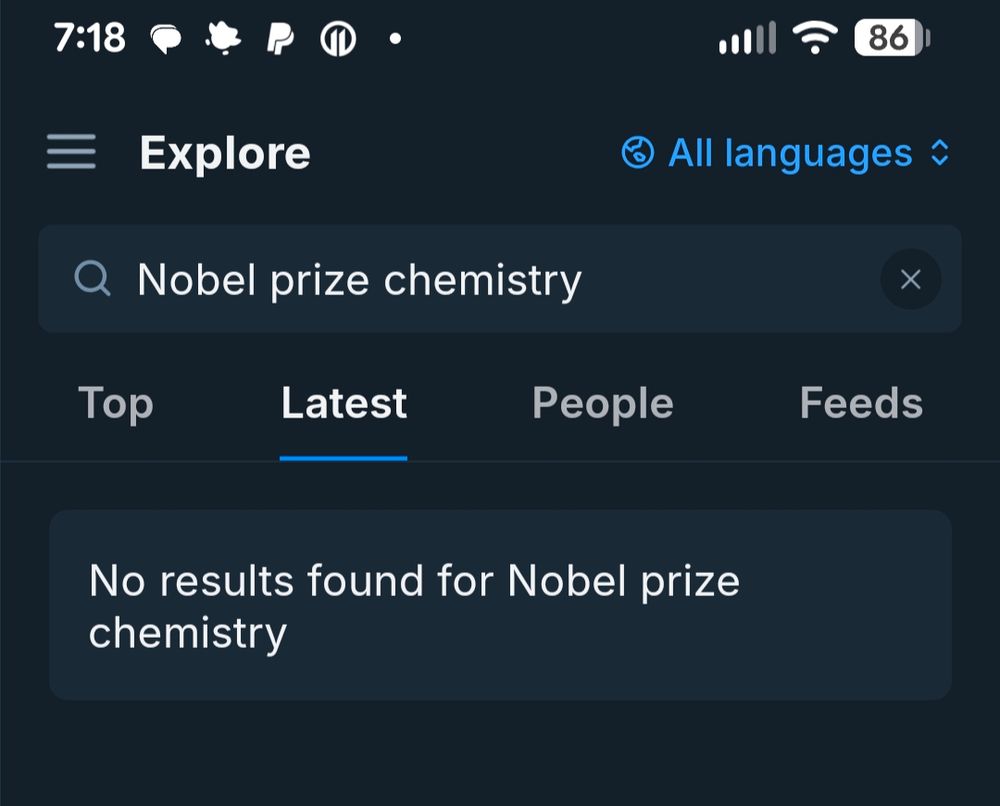Expand the language filter options
Viewport: 1000px width, 806px height.
[x=790, y=153]
